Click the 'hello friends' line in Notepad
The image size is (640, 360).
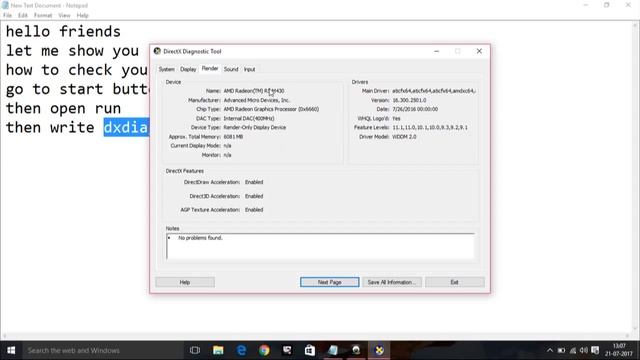click(63, 31)
